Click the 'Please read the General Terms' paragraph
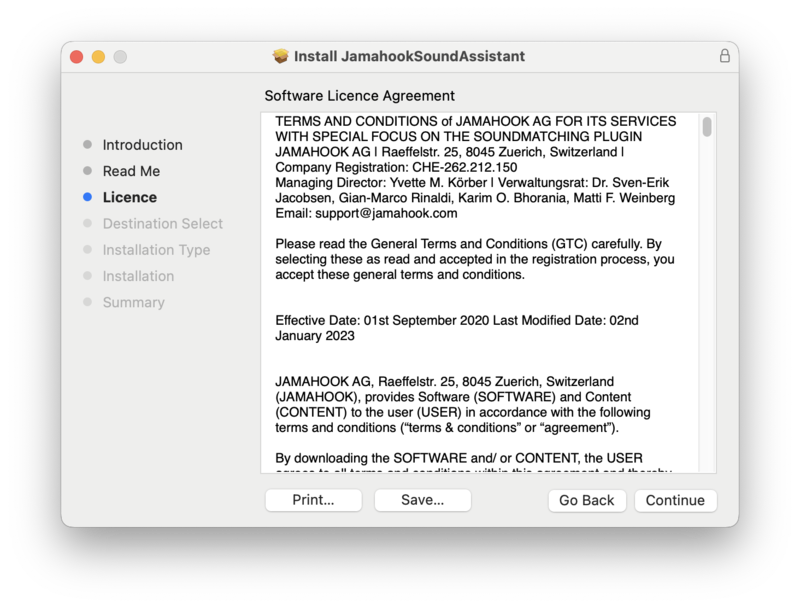The width and height of the screenshot is (800, 608). point(474,259)
